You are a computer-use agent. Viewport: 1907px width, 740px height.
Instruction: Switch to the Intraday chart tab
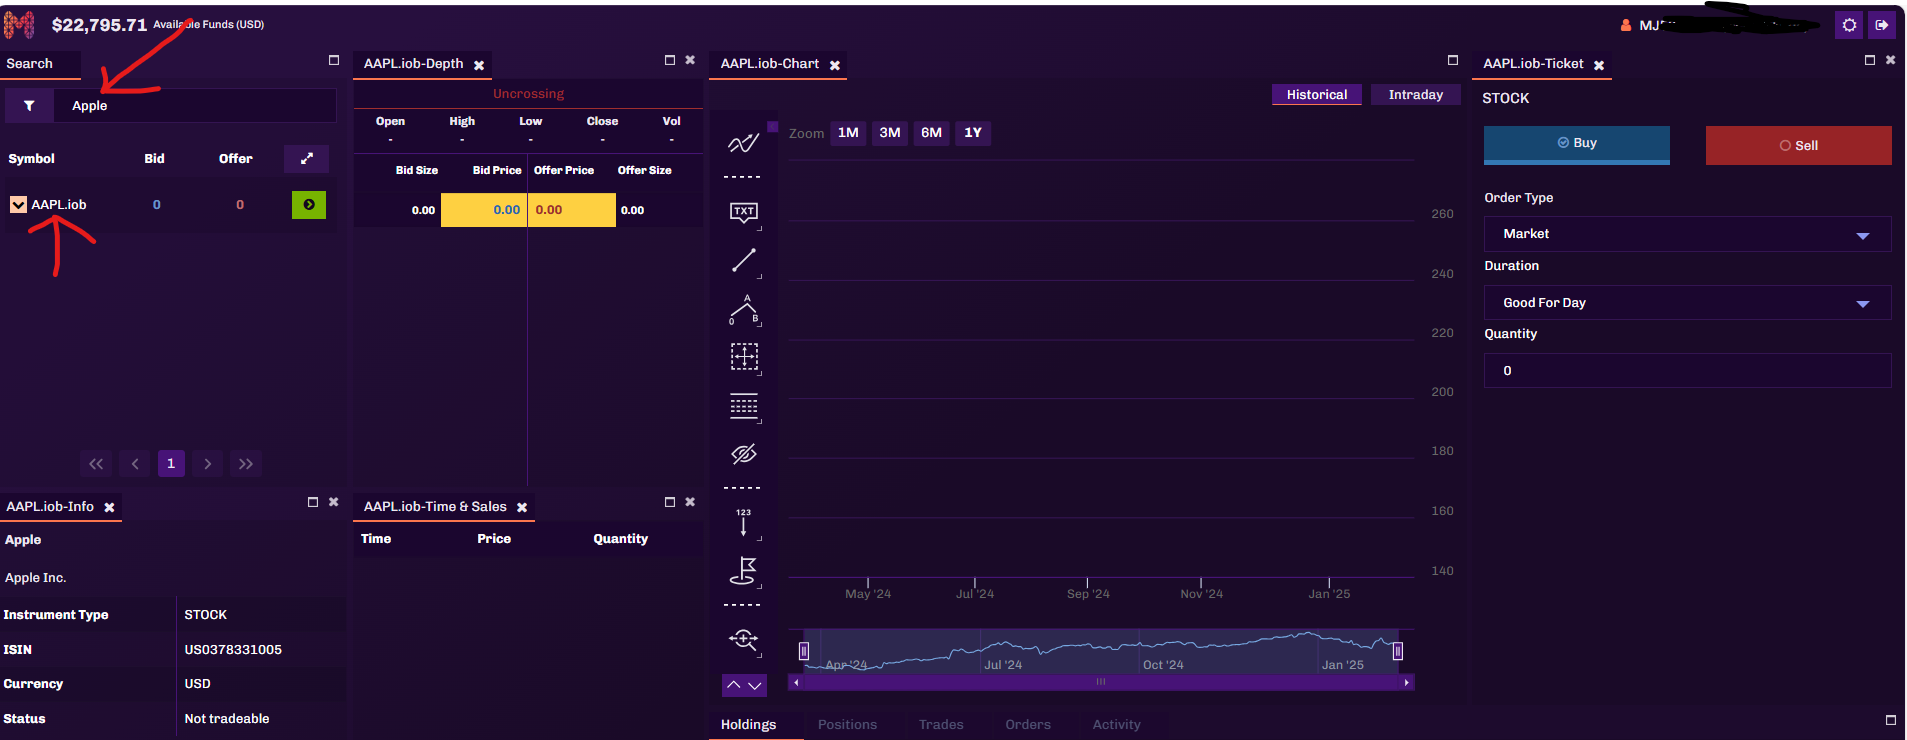point(1415,95)
